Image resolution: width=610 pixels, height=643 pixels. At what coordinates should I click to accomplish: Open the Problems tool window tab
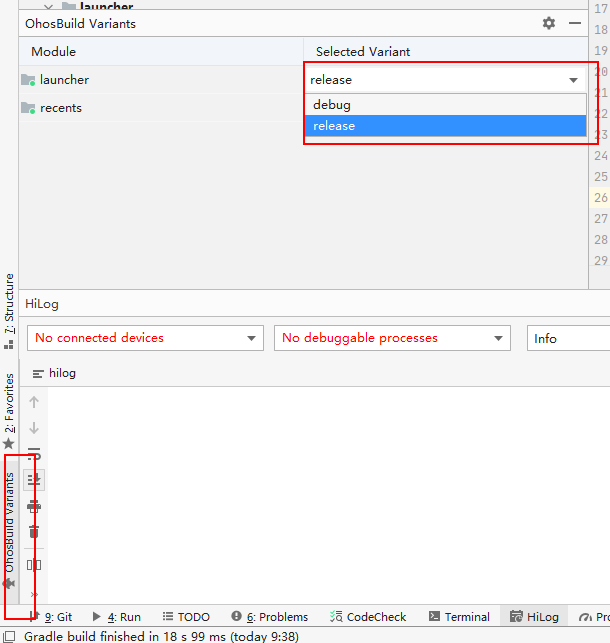pyautogui.click(x=269, y=617)
